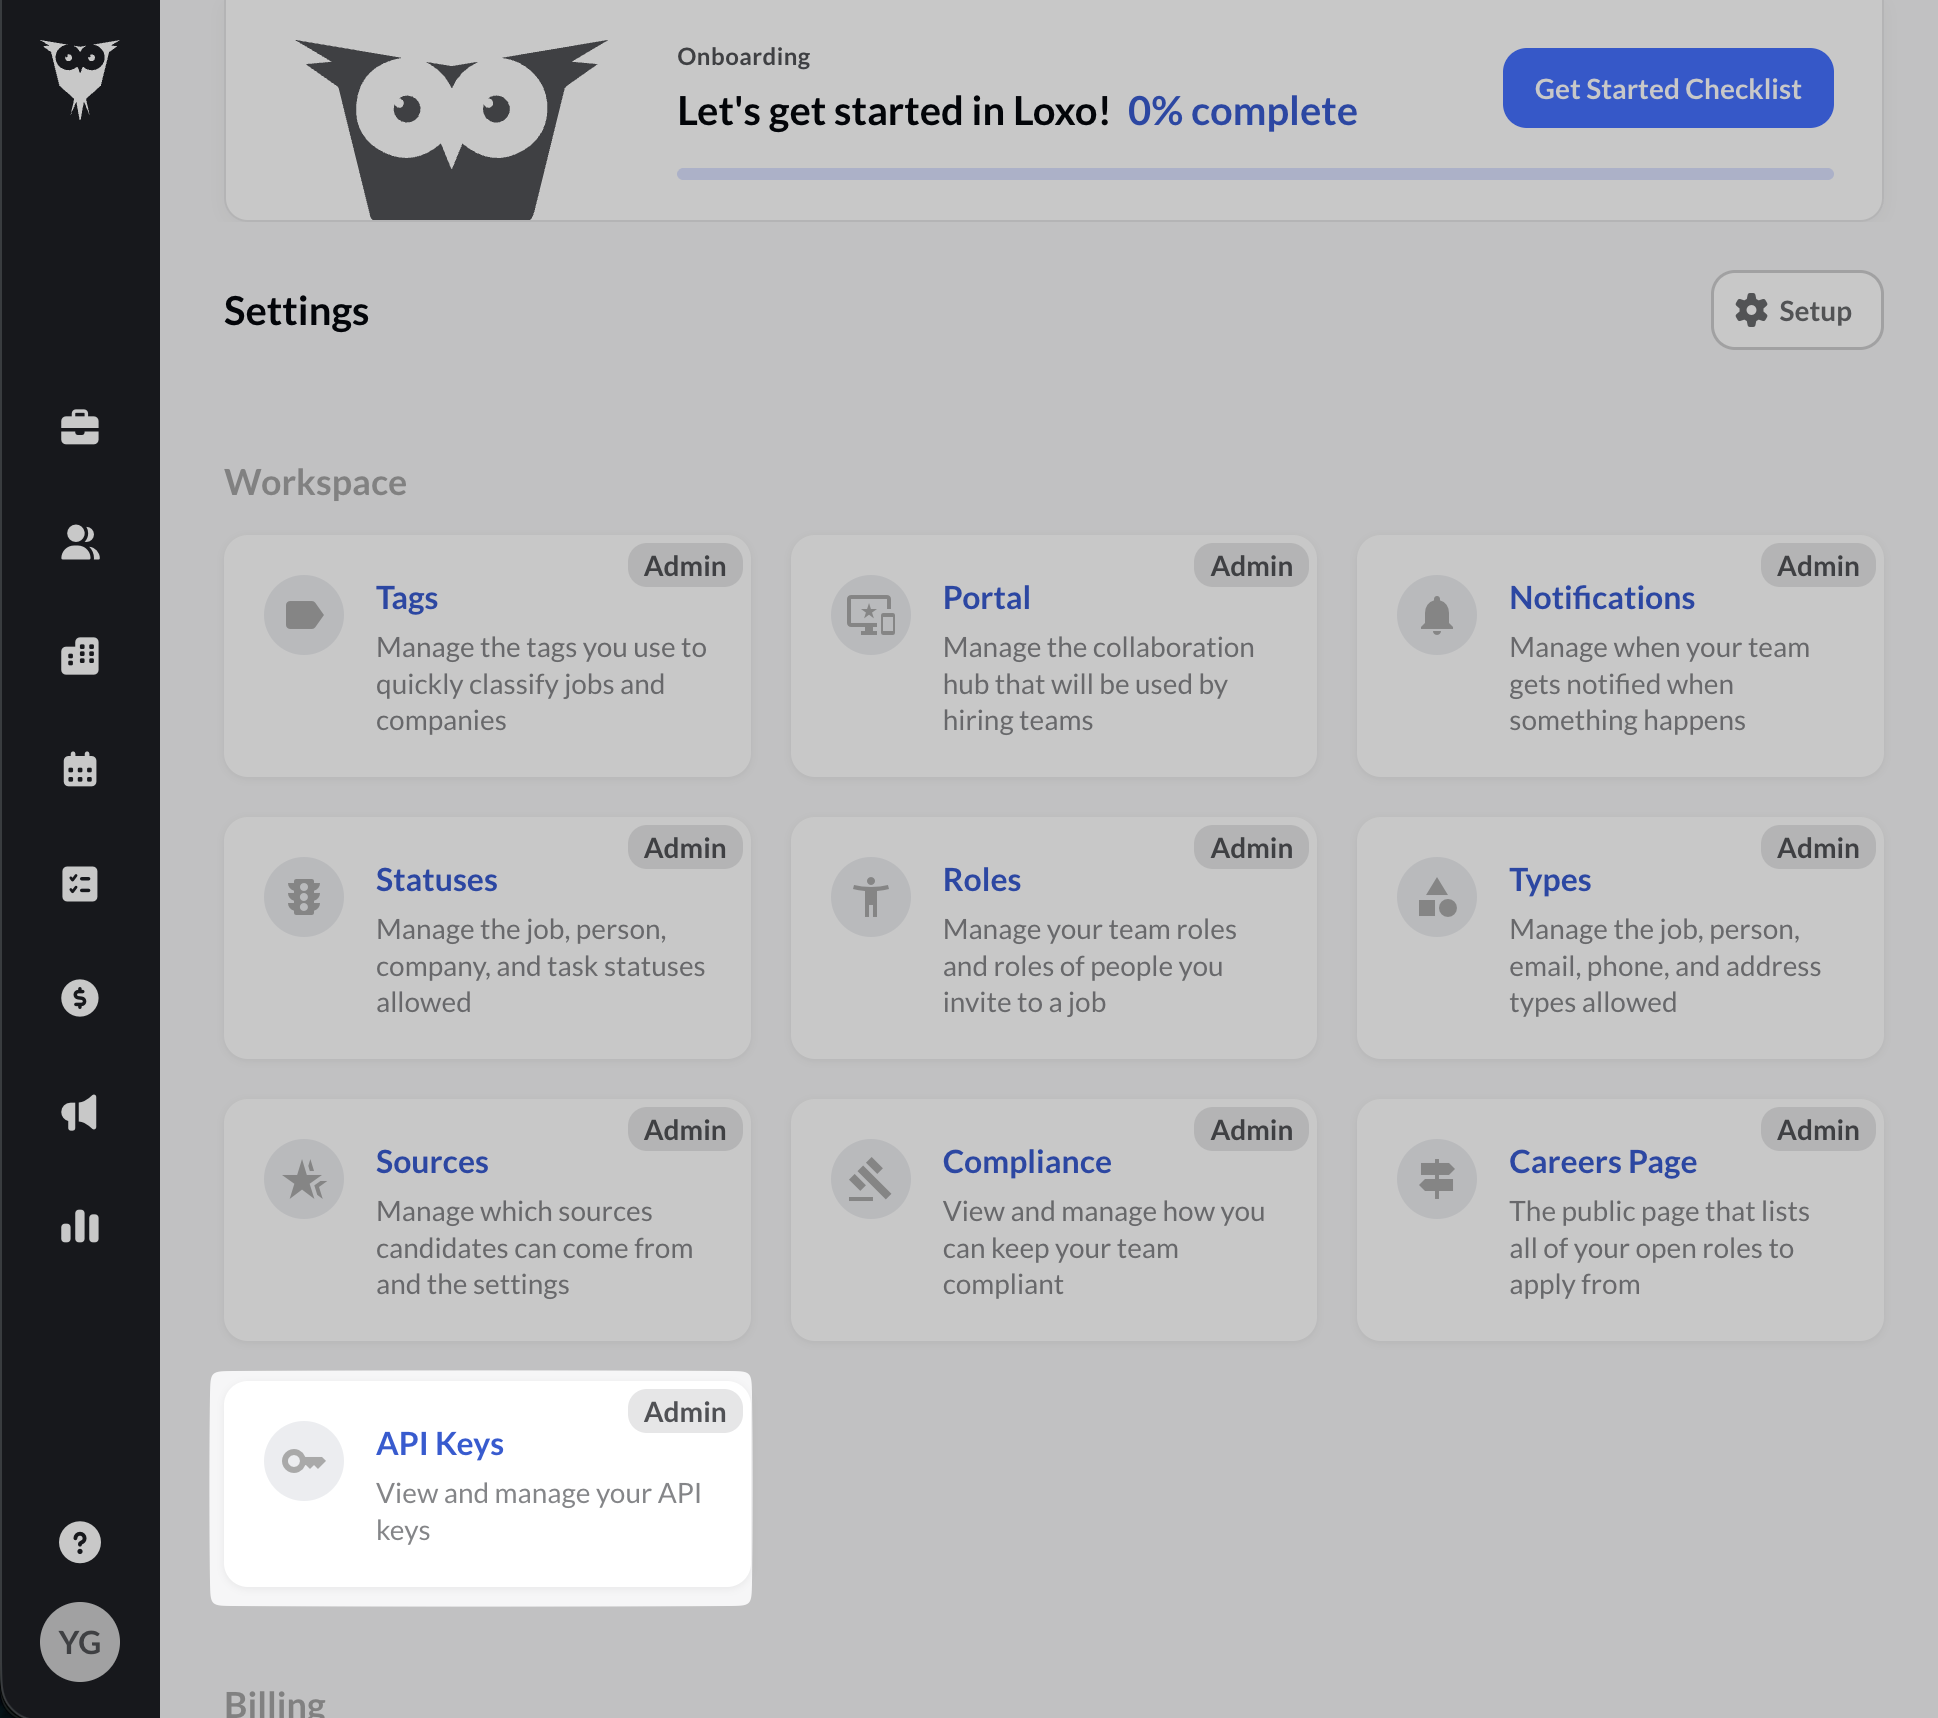The image size is (1938, 1718).
Task: Open Tasks via the checklist sidebar icon
Action: 80,884
